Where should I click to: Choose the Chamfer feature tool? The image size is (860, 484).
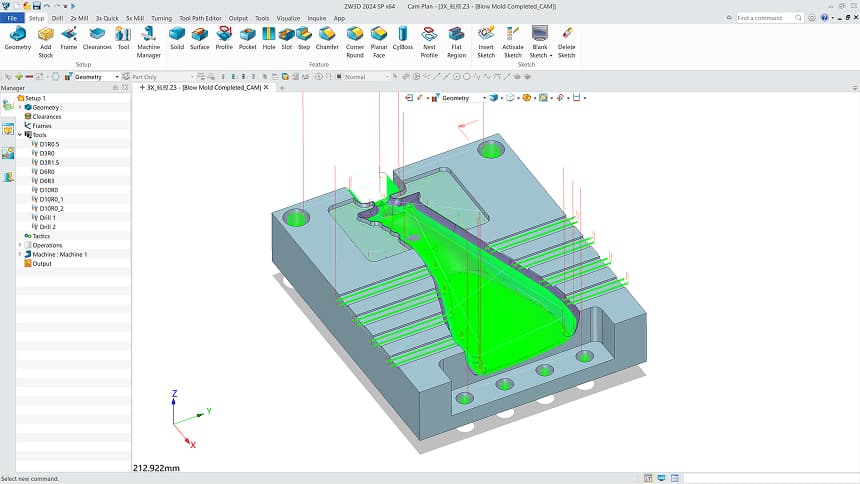[327, 38]
